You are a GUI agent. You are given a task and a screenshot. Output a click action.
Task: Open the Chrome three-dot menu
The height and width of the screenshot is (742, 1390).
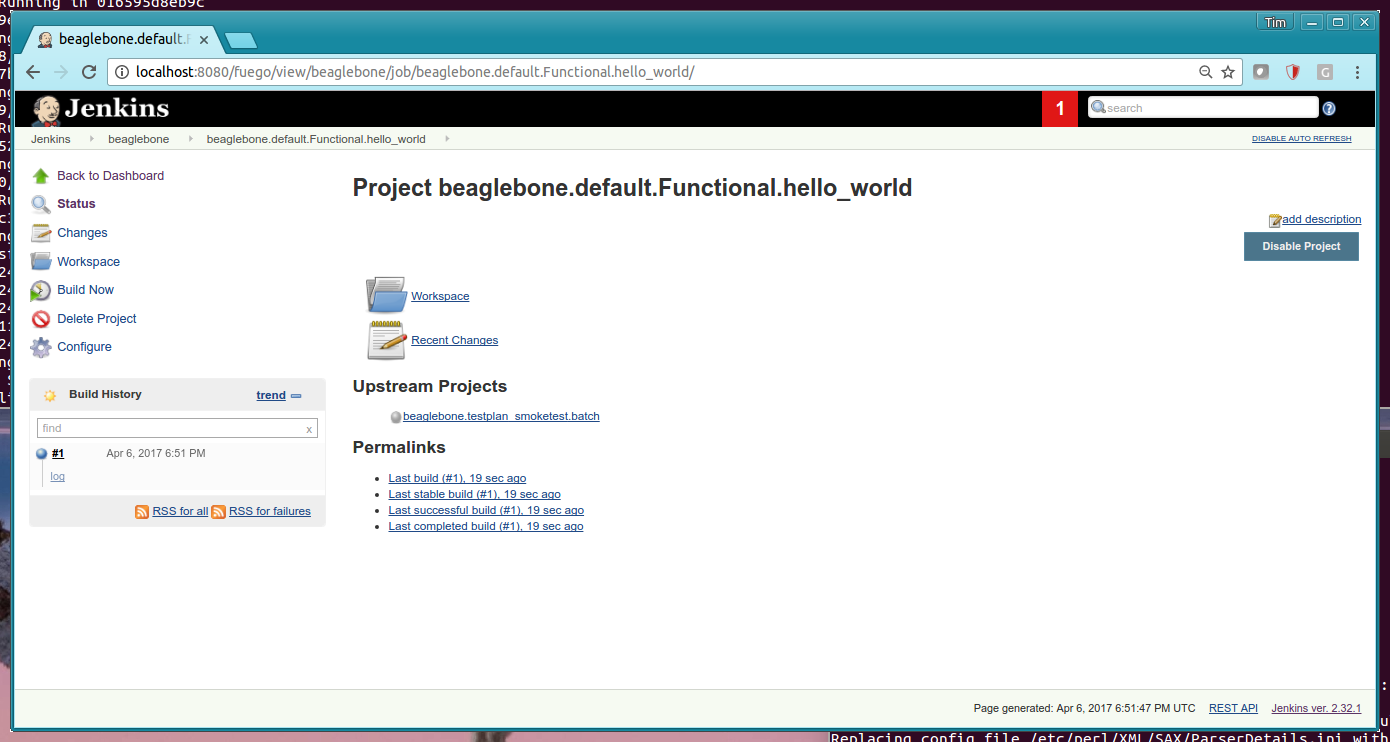click(x=1357, y=72)
